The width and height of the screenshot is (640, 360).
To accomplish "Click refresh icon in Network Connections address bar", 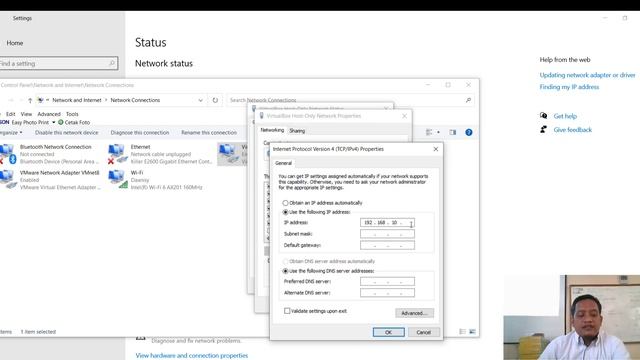I will tap(215, 100).
